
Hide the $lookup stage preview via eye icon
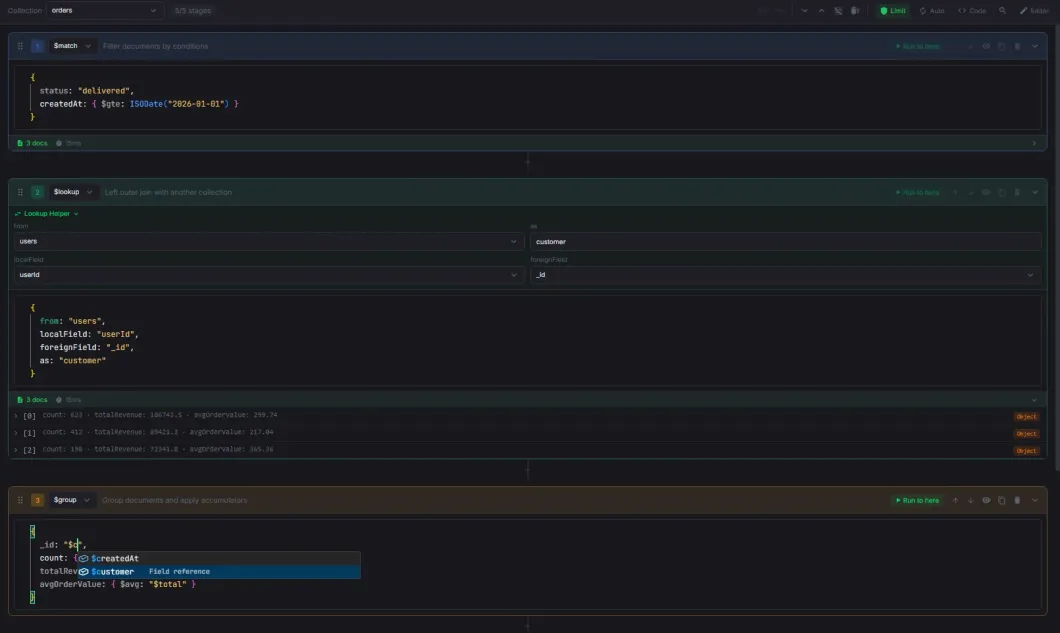[985, 192]
